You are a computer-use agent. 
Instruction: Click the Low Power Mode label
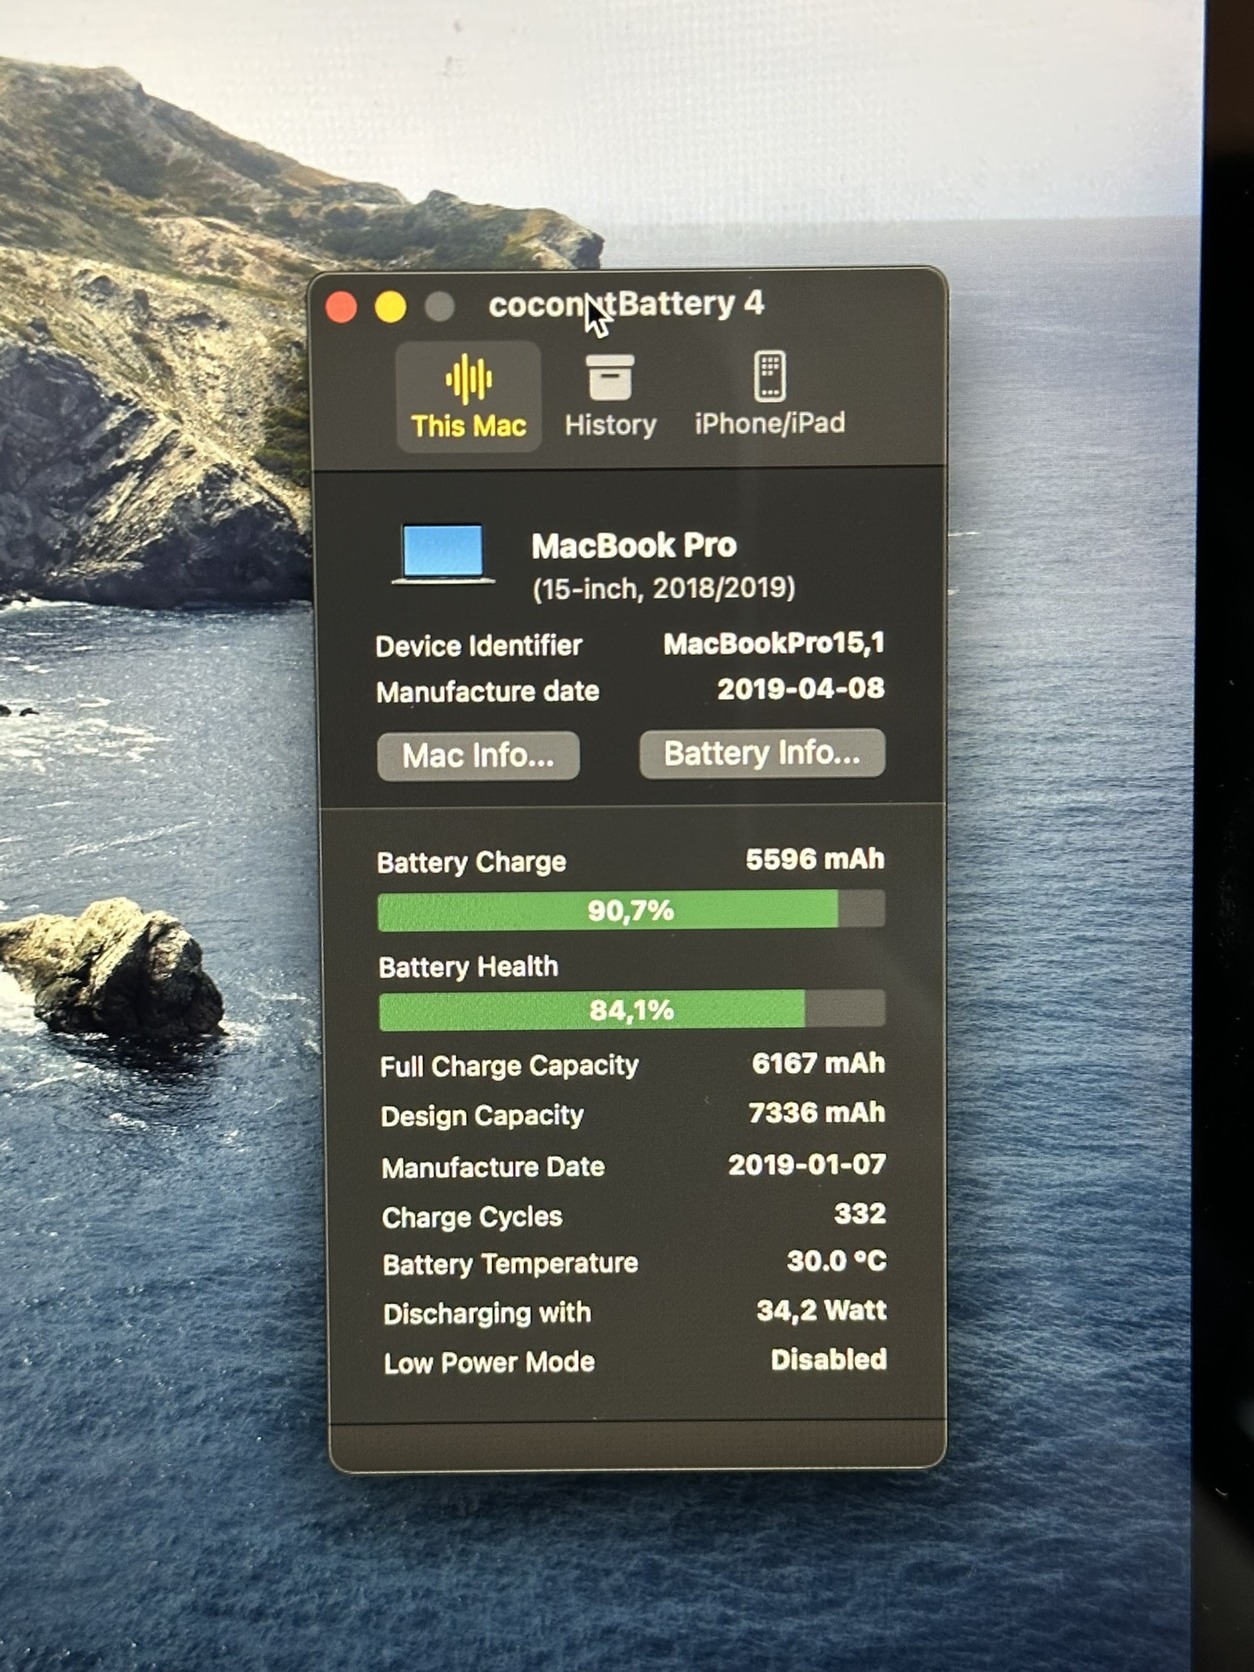(489, 1362)
